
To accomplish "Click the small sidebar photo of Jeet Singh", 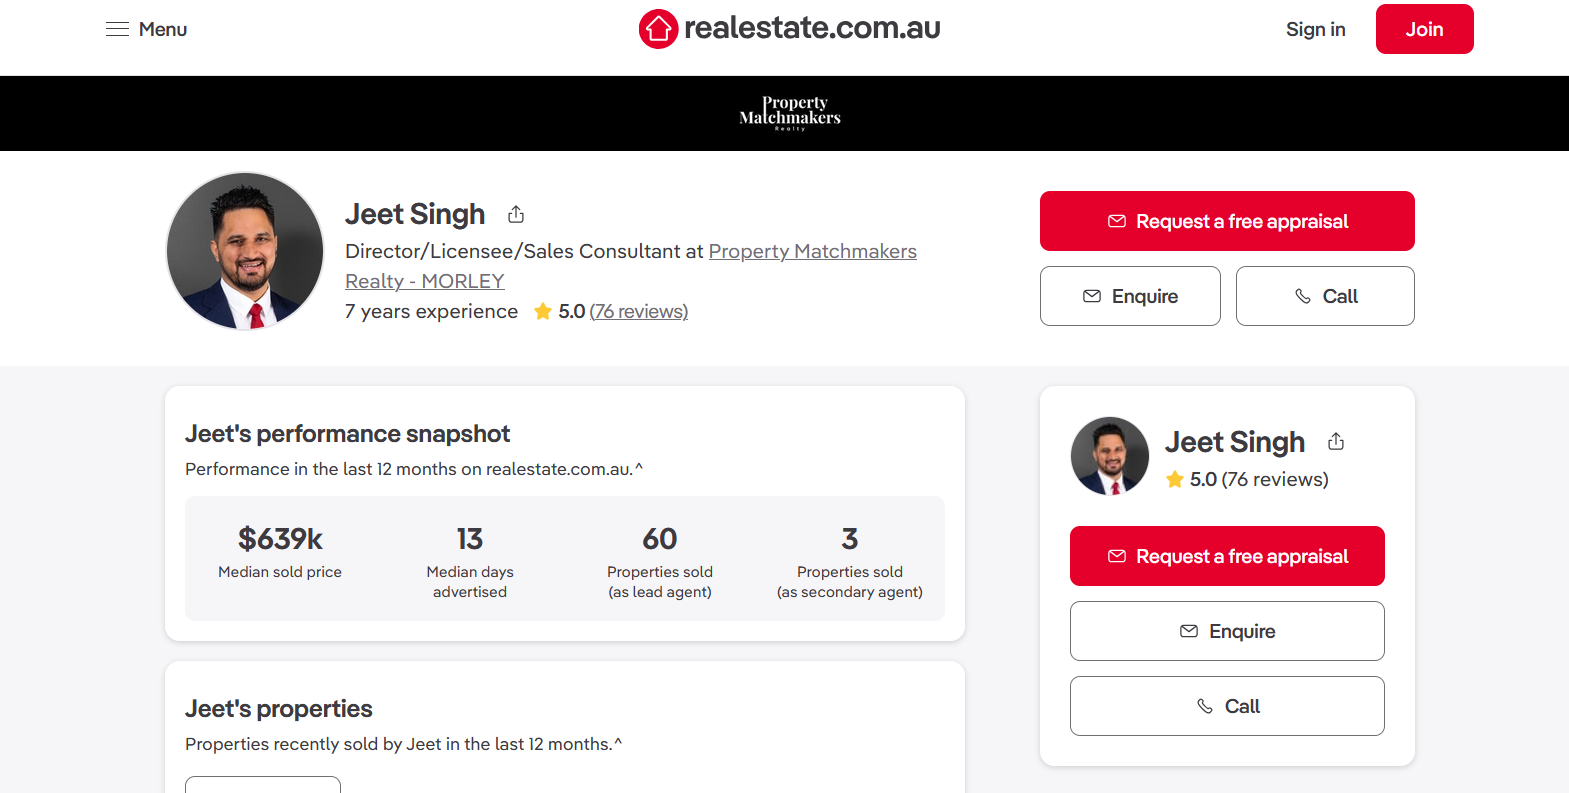I will click(1109, 456).
